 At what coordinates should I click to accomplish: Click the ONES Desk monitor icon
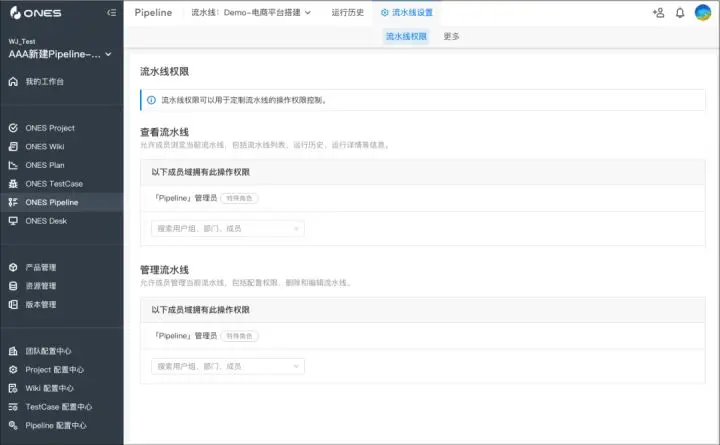pyautogui.click(x=13, y=221)
